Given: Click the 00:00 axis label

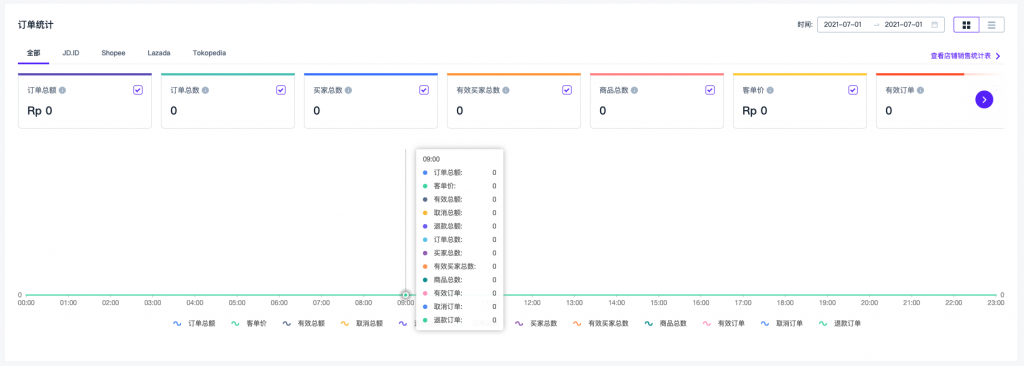Looking at the screenshot, I should 26,303.
